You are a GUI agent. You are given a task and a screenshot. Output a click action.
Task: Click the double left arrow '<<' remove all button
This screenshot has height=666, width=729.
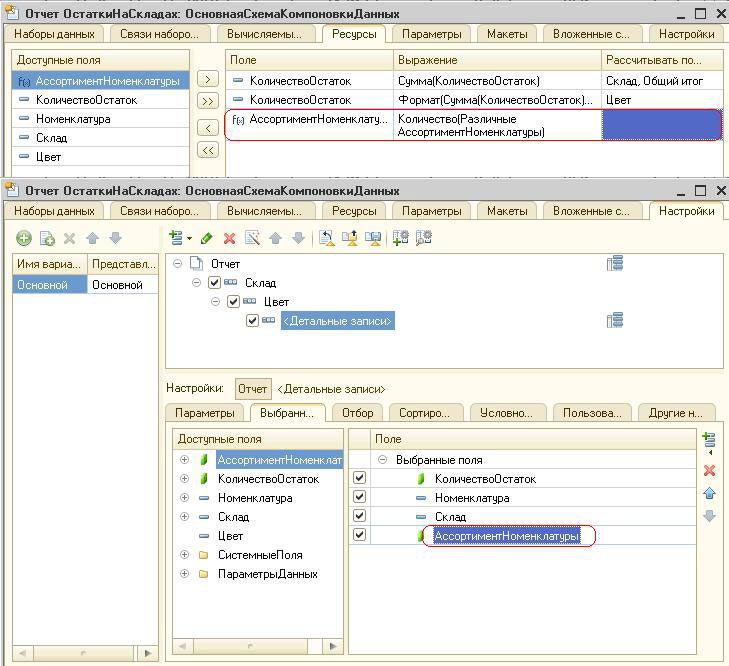point(207,150)
